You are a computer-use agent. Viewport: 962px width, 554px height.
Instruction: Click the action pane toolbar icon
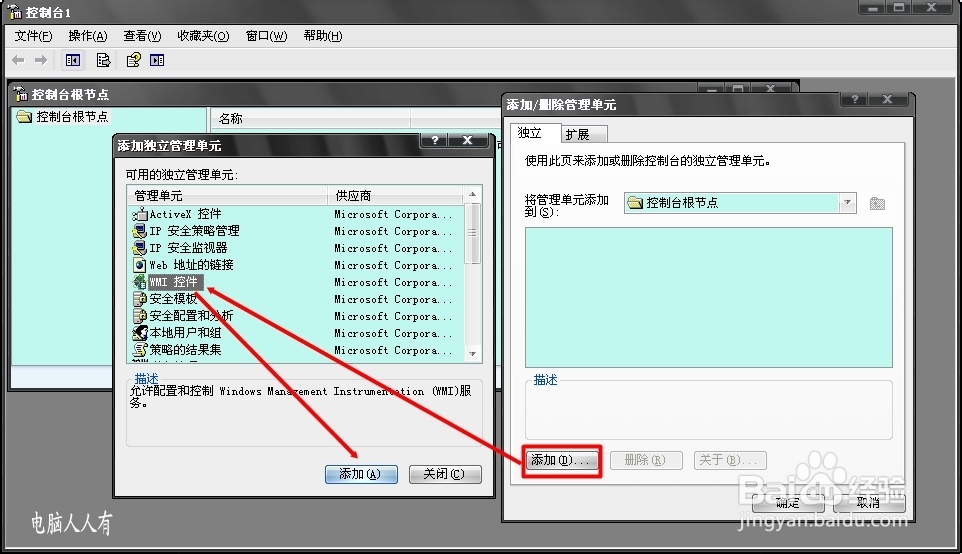point(157,60)
